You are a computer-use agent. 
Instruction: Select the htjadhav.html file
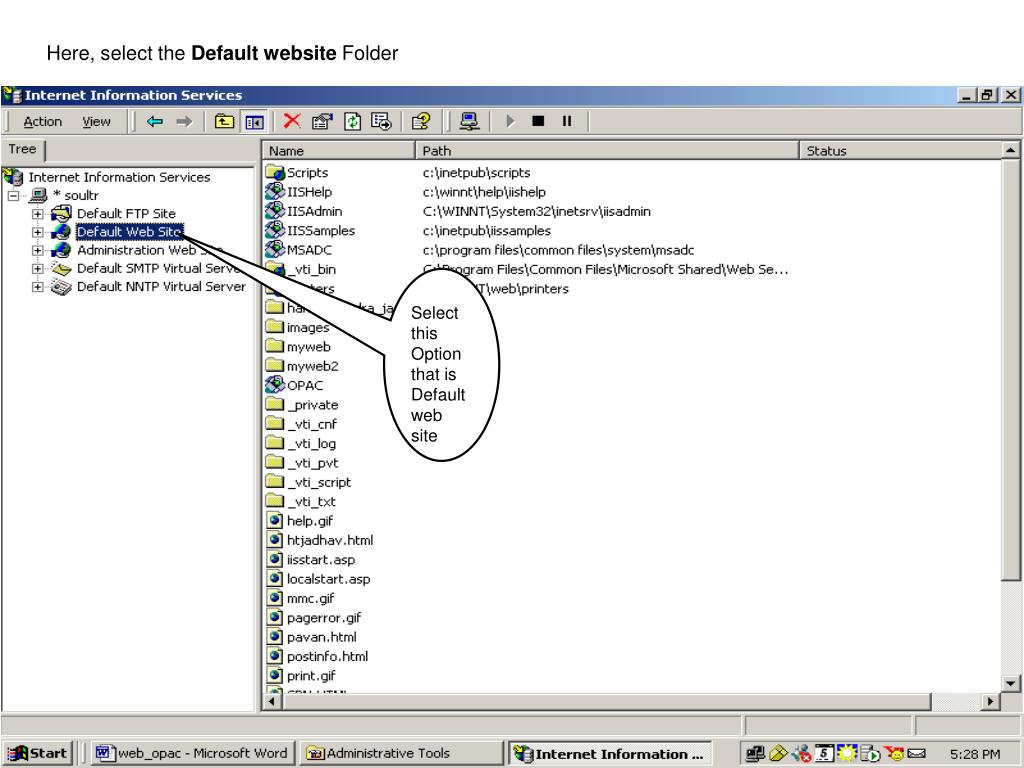point(330,540)
